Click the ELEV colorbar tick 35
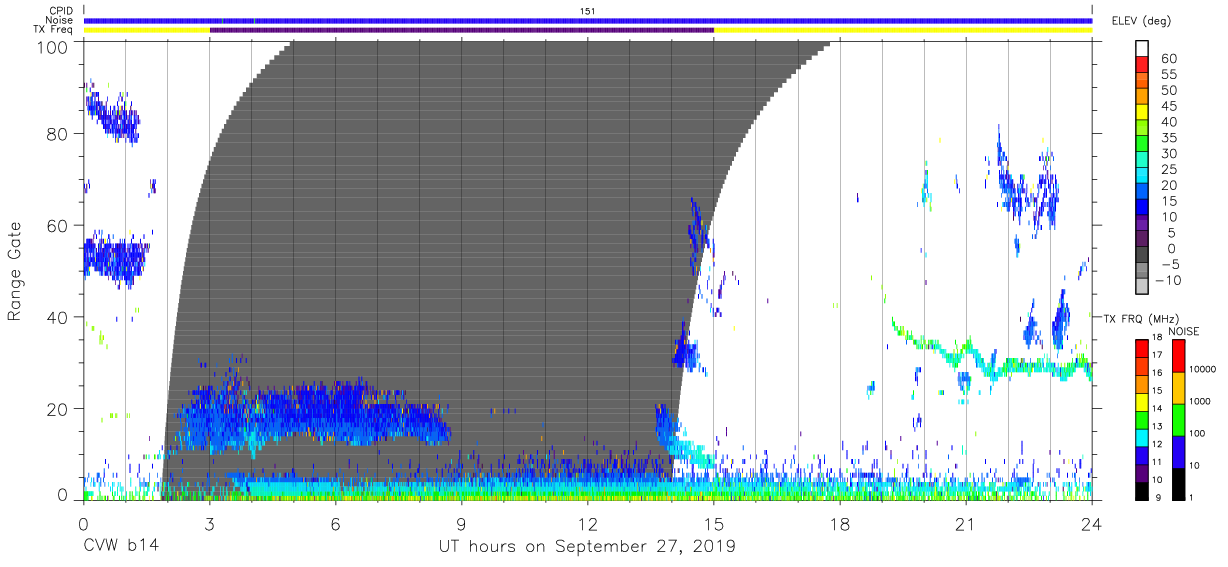The image size is (1228, 567). pyautogui.click(x=1167, y=138)
